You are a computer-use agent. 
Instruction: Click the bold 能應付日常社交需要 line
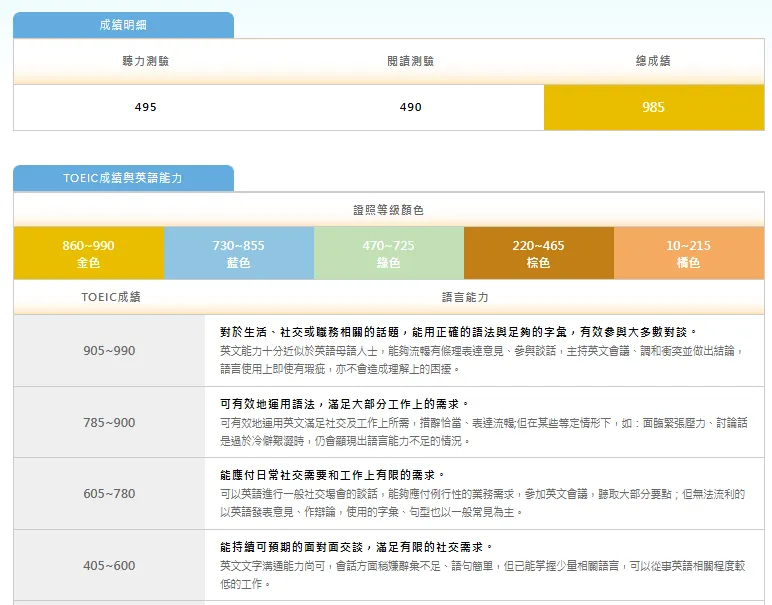click(332, 475)
